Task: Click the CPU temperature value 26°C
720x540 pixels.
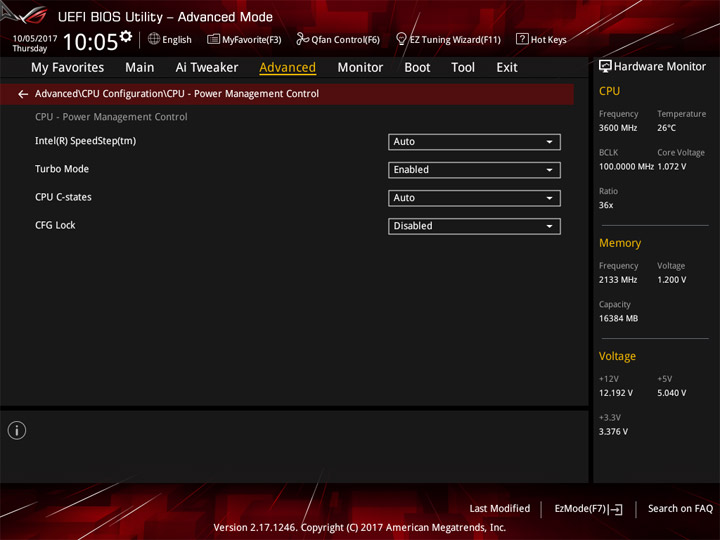Action: (x=666, y=128)
